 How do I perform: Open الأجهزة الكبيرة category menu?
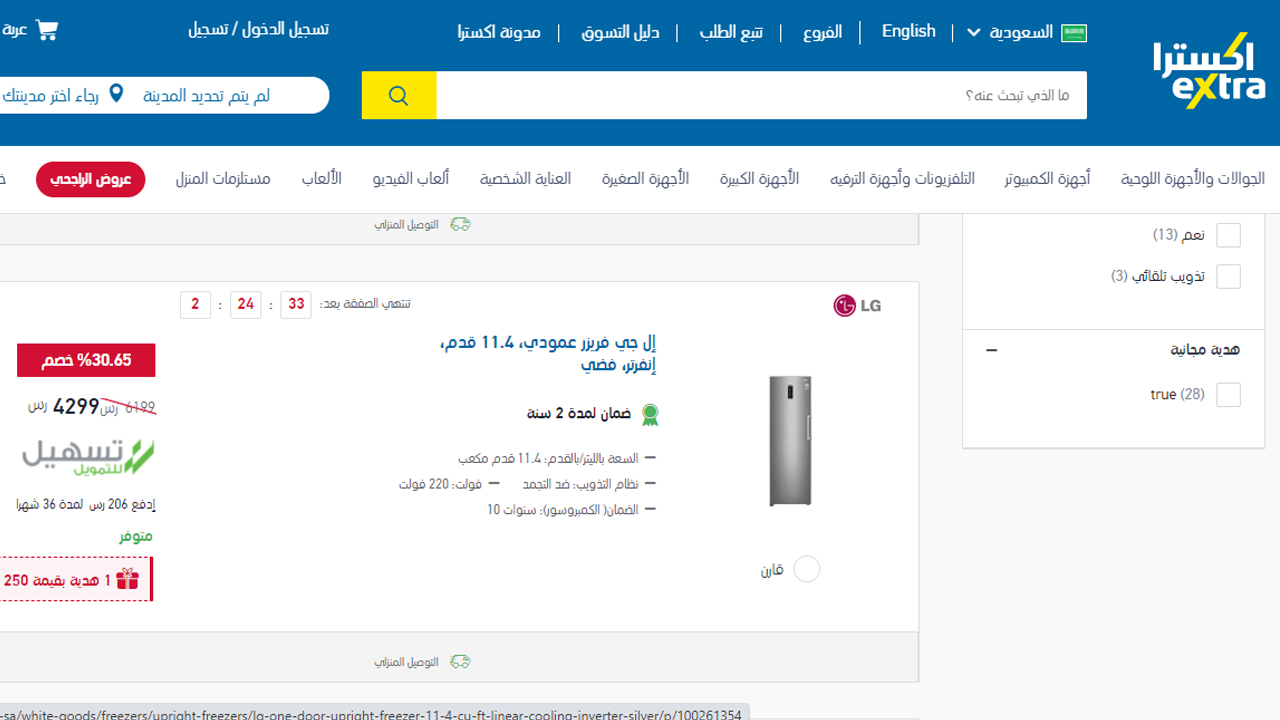(759, 179)
